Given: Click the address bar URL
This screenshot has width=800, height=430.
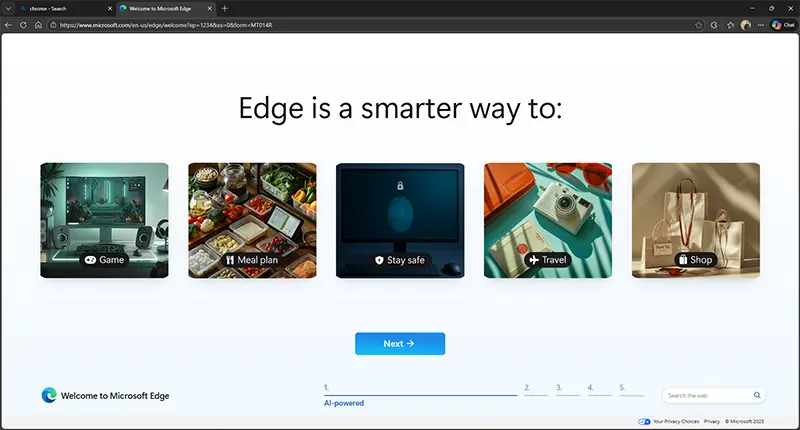Looking at the screenshot, I should tap(166, 24).
